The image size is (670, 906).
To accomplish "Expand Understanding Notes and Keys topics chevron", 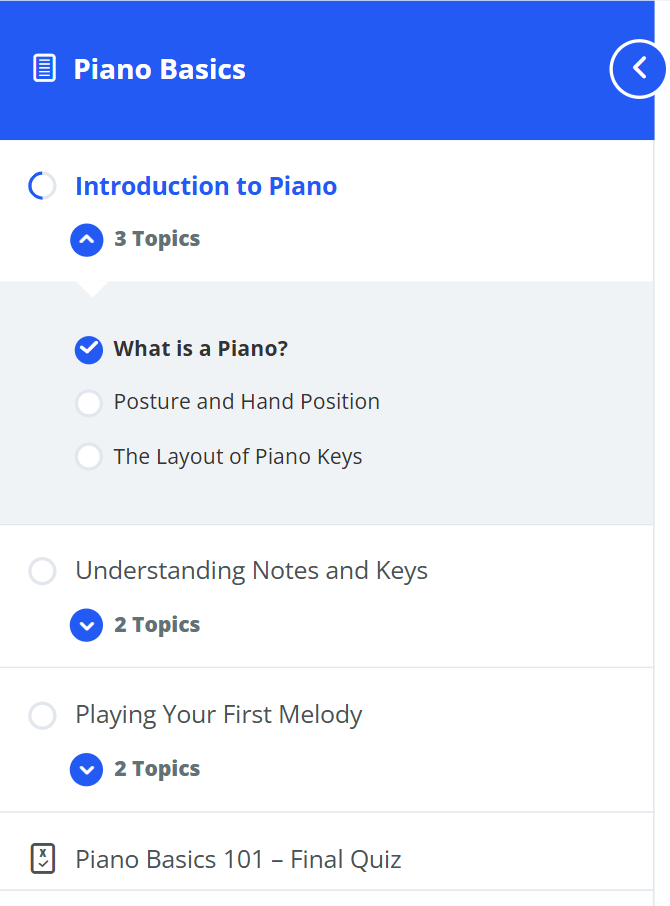I will [x=87, y=626].
